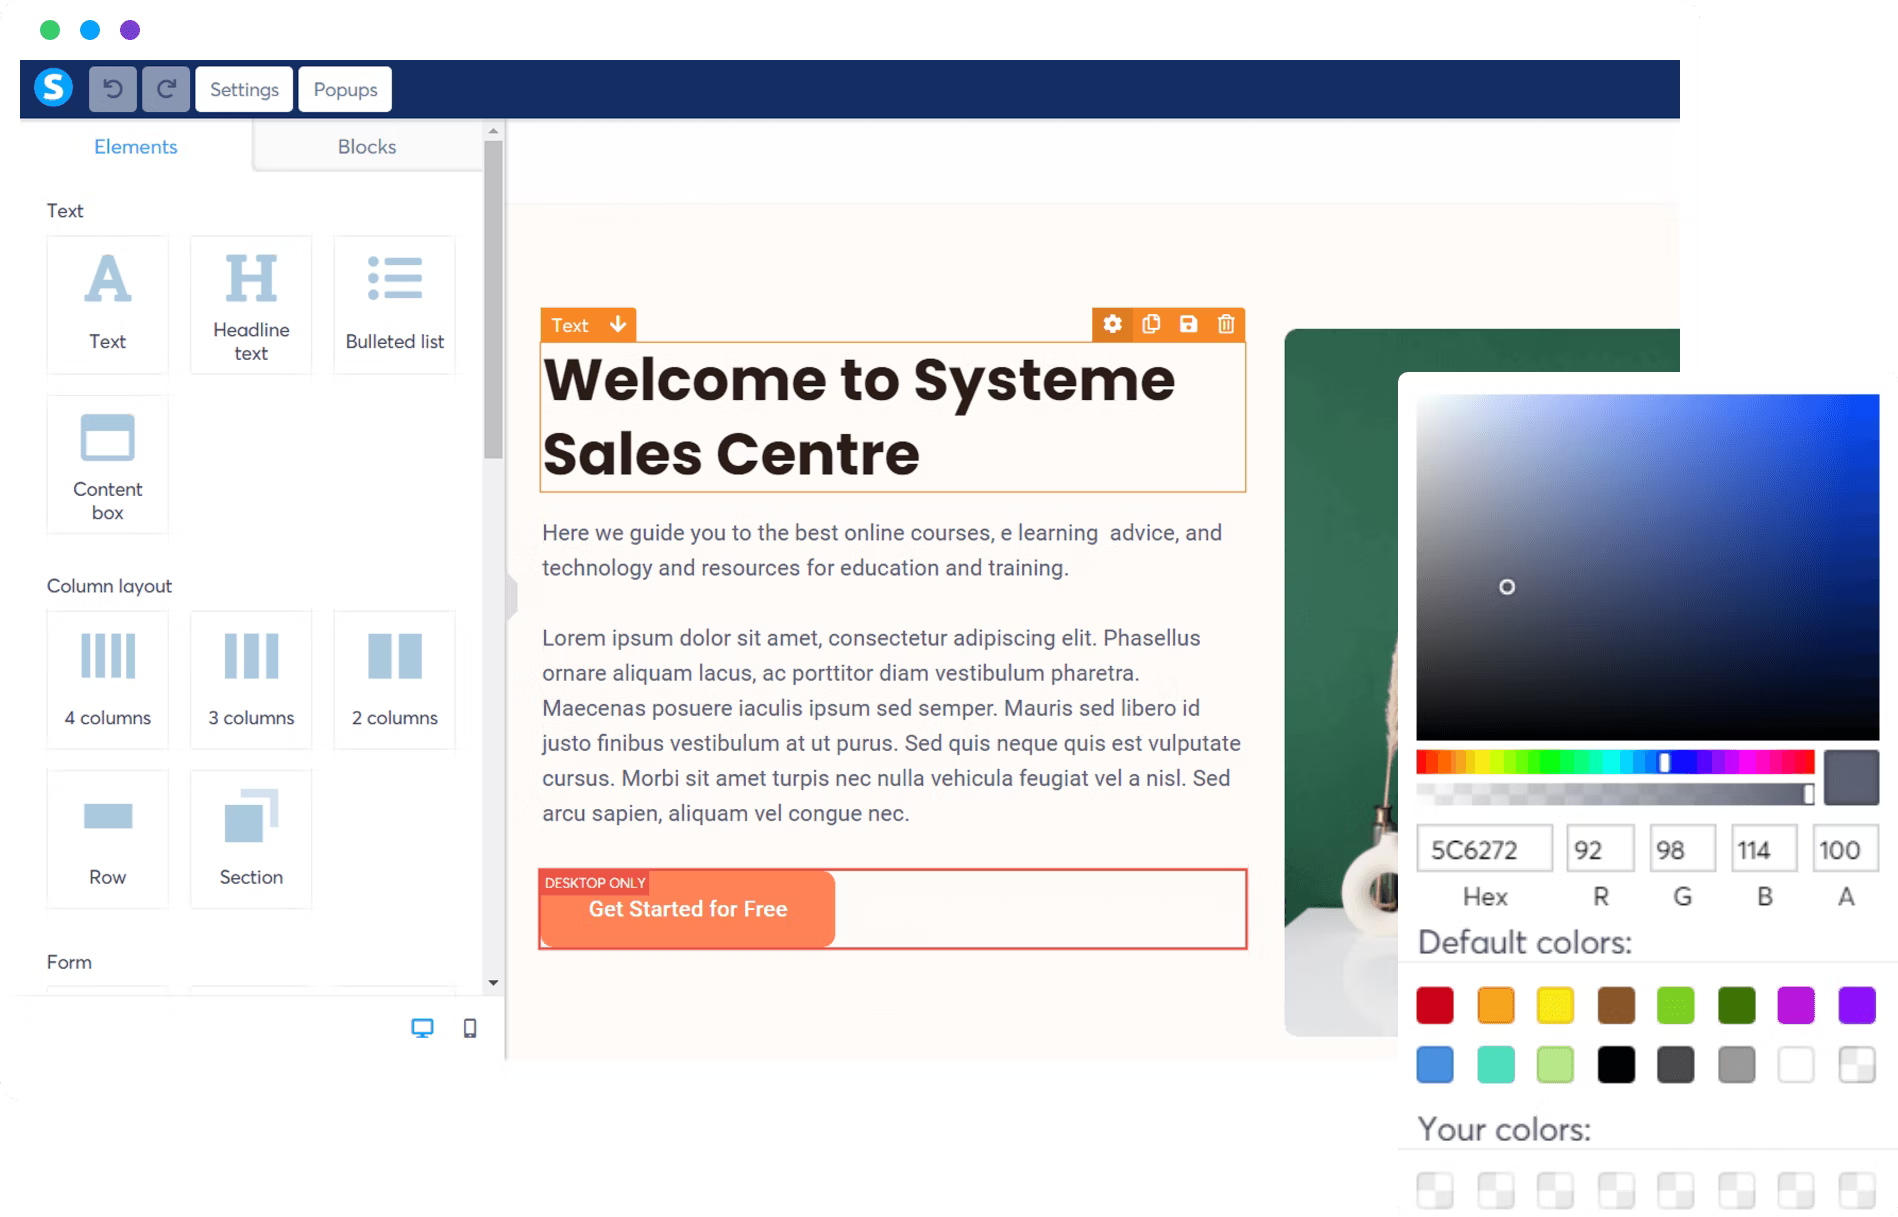
Task: Choose the white default color
Action: click(1796, 1065)
